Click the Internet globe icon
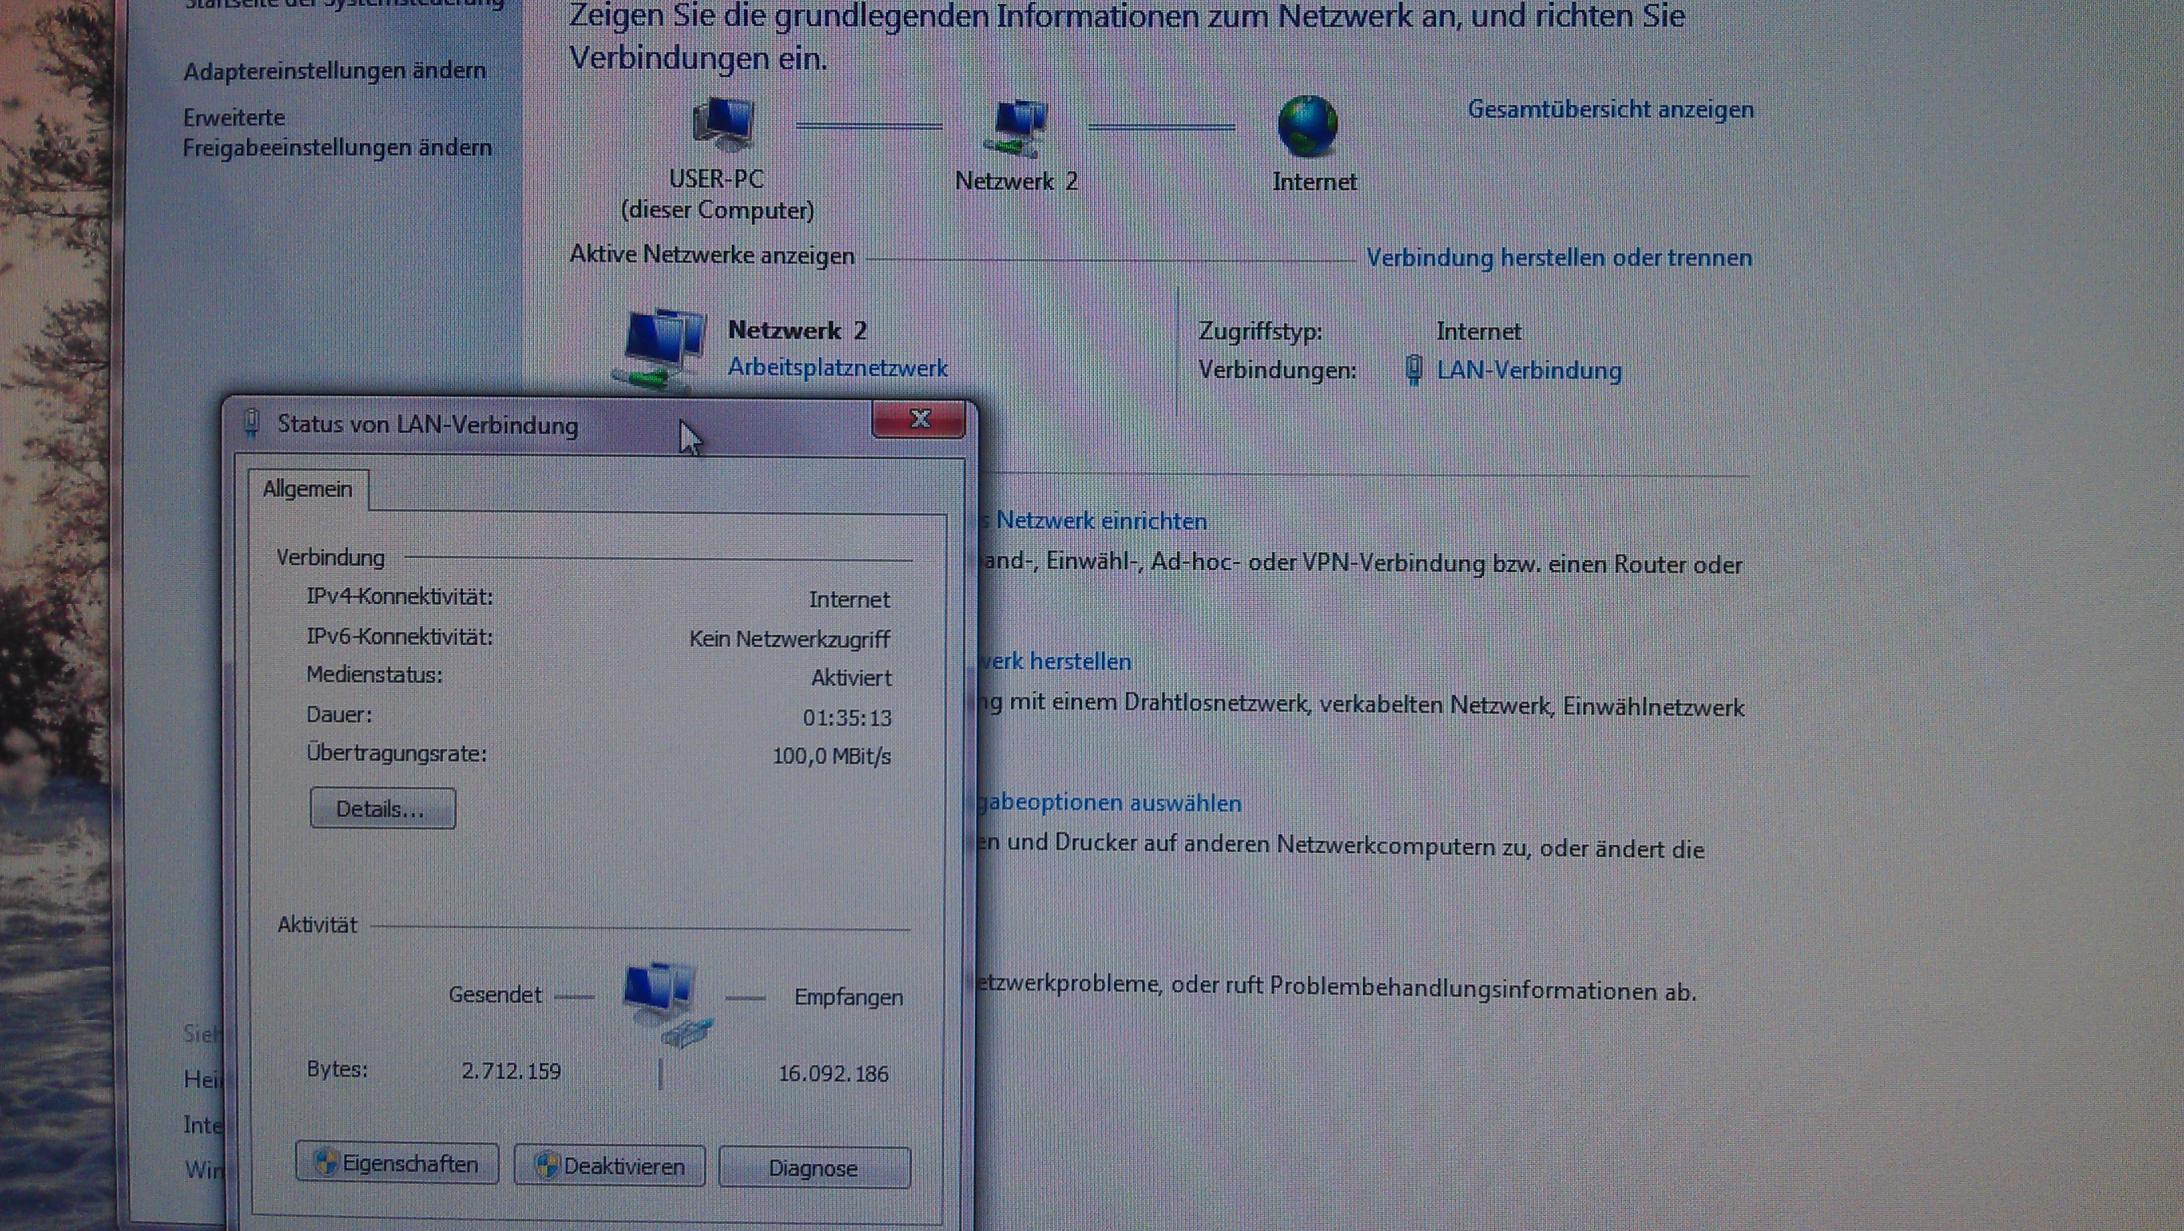 [x=1307, y=126]
